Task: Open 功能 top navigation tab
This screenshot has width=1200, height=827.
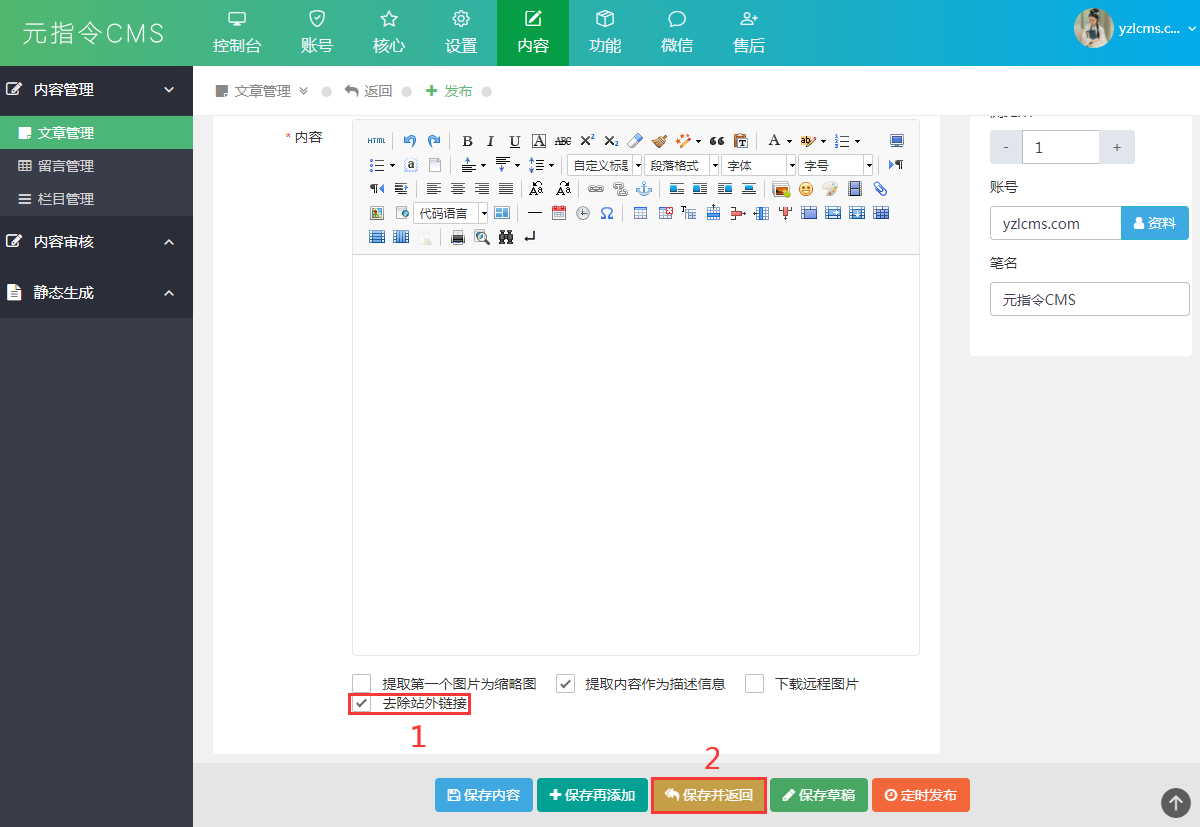Action: tap(605, 33)
